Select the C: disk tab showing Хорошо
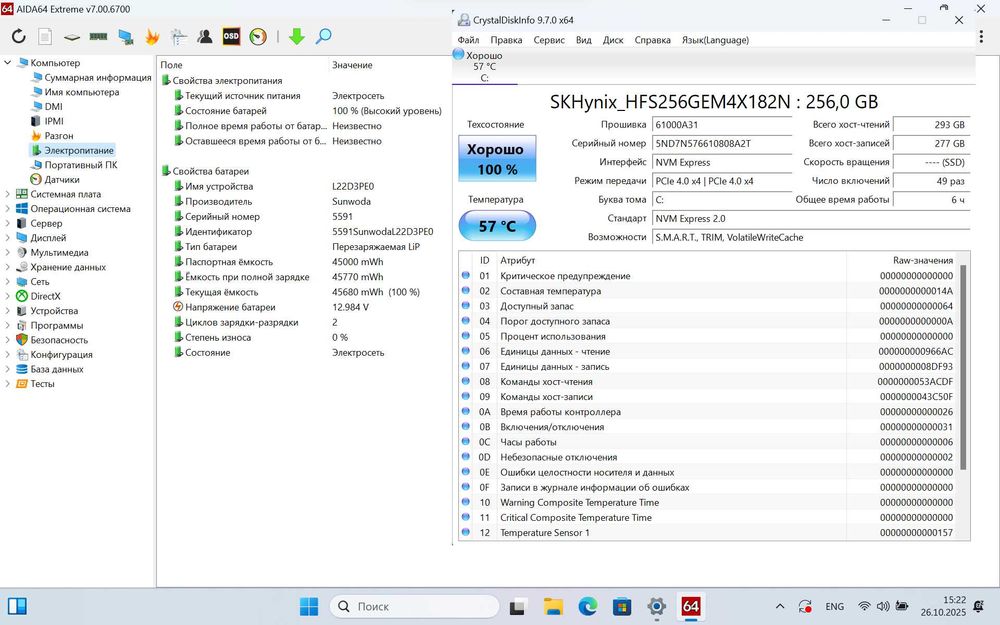The width and height of the screenshot is (1000, 625). point(484,66)
